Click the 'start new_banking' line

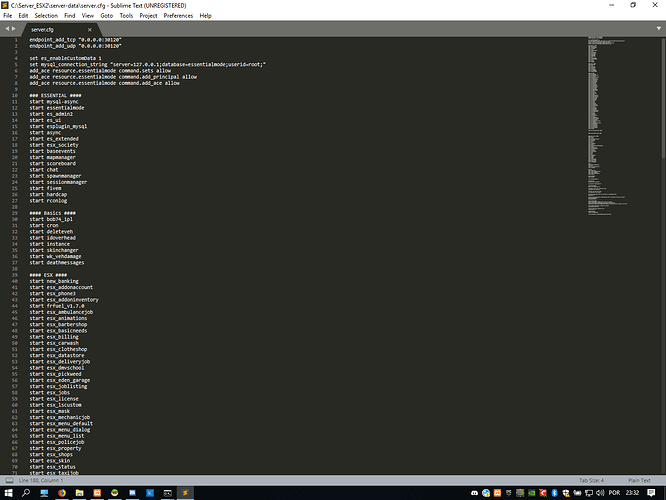click(54, 281)
